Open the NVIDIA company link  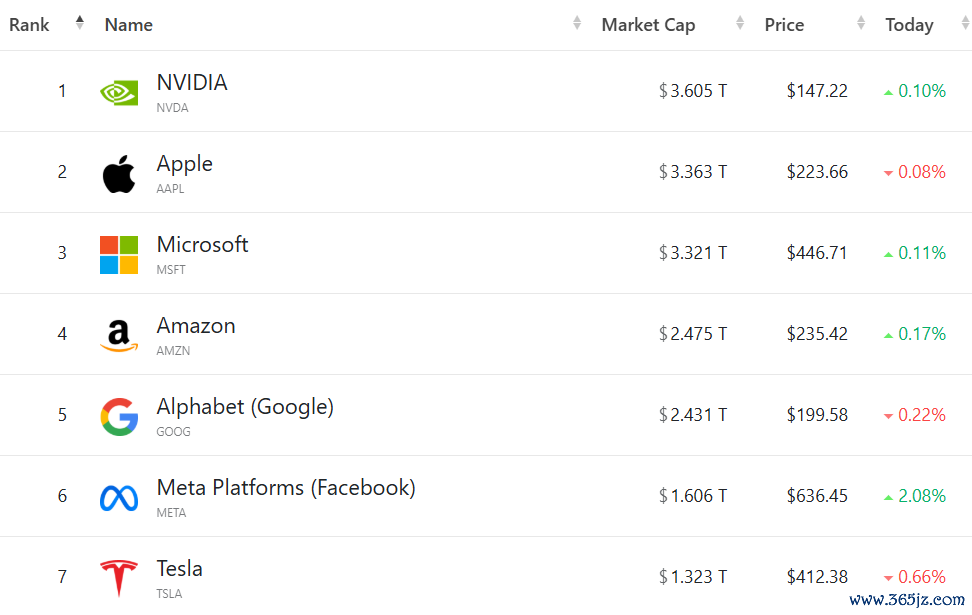(x=192, y=82)
